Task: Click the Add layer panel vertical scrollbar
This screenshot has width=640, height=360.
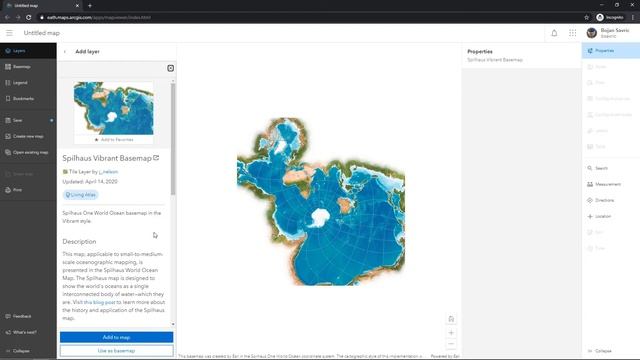Action: (x=173, y=139)
